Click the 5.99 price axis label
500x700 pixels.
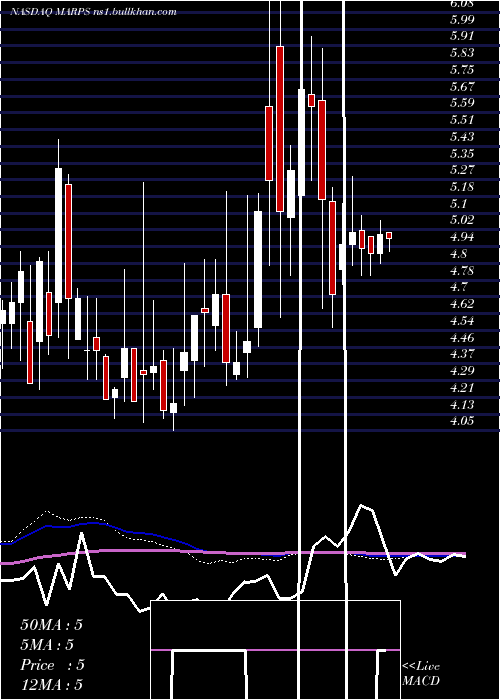462,20
